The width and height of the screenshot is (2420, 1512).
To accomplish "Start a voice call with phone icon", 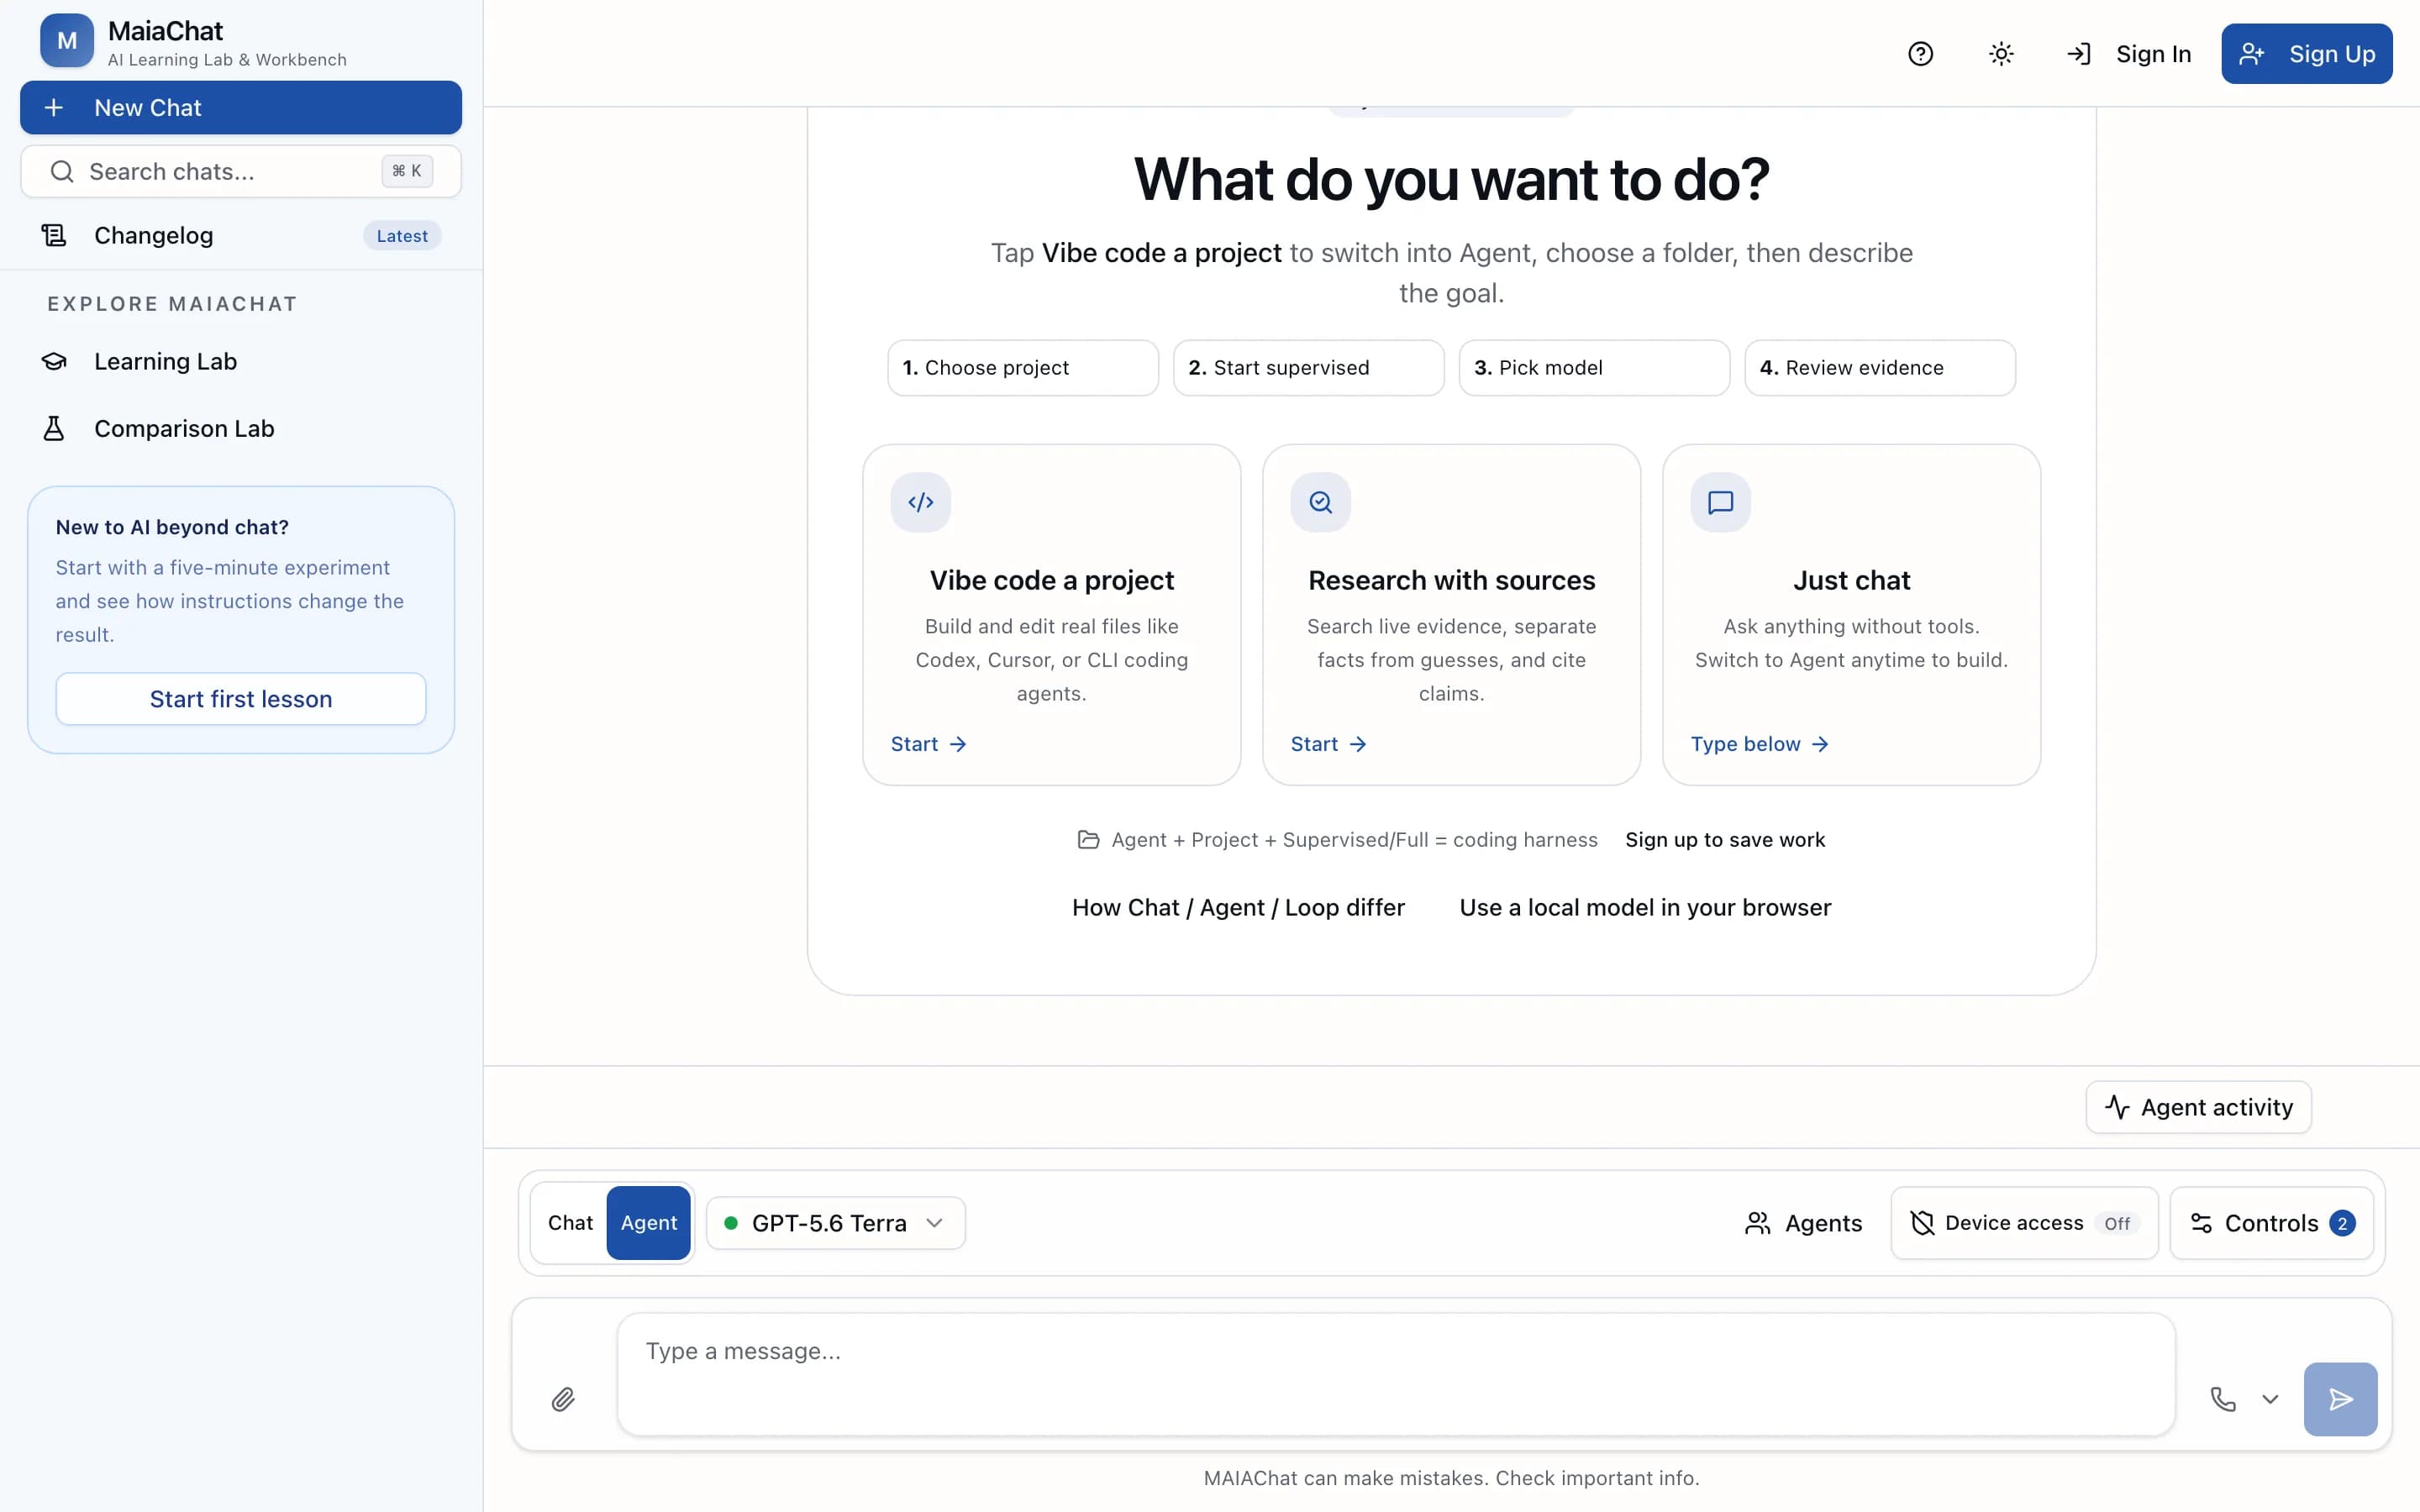I will 2222,1399.
